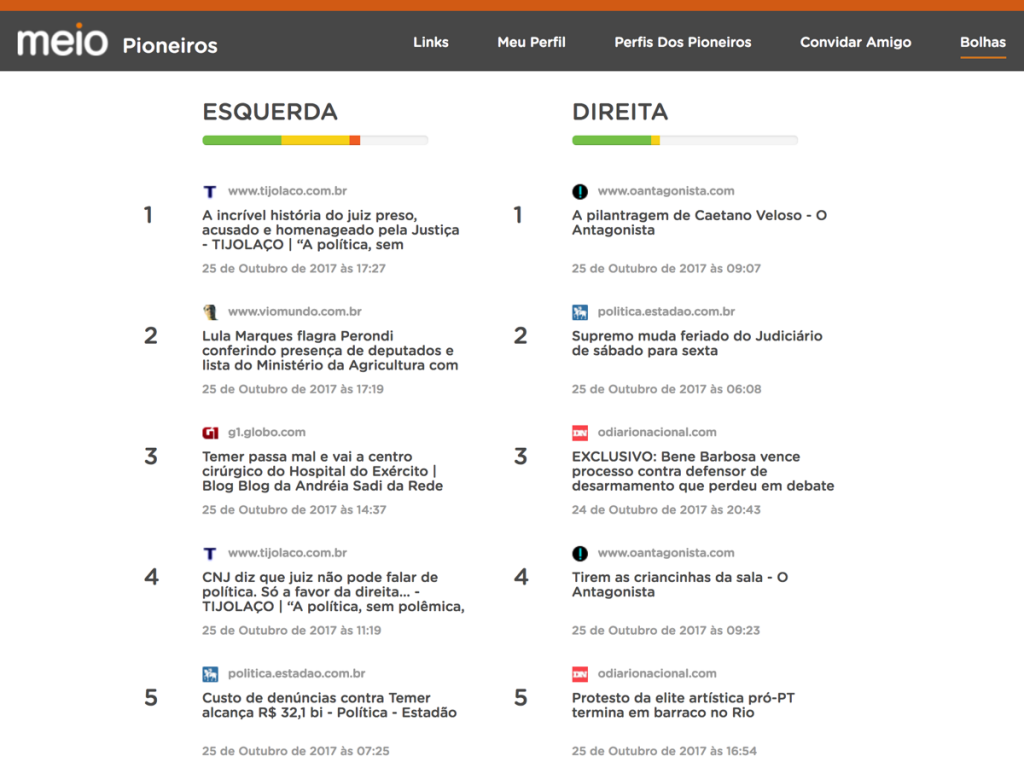Image resolution: width=1024 pixels, height=768 pixels.
Task: Click odiarionacional.com above the Bene Barbosa article
Action: (x=657, y=432)
